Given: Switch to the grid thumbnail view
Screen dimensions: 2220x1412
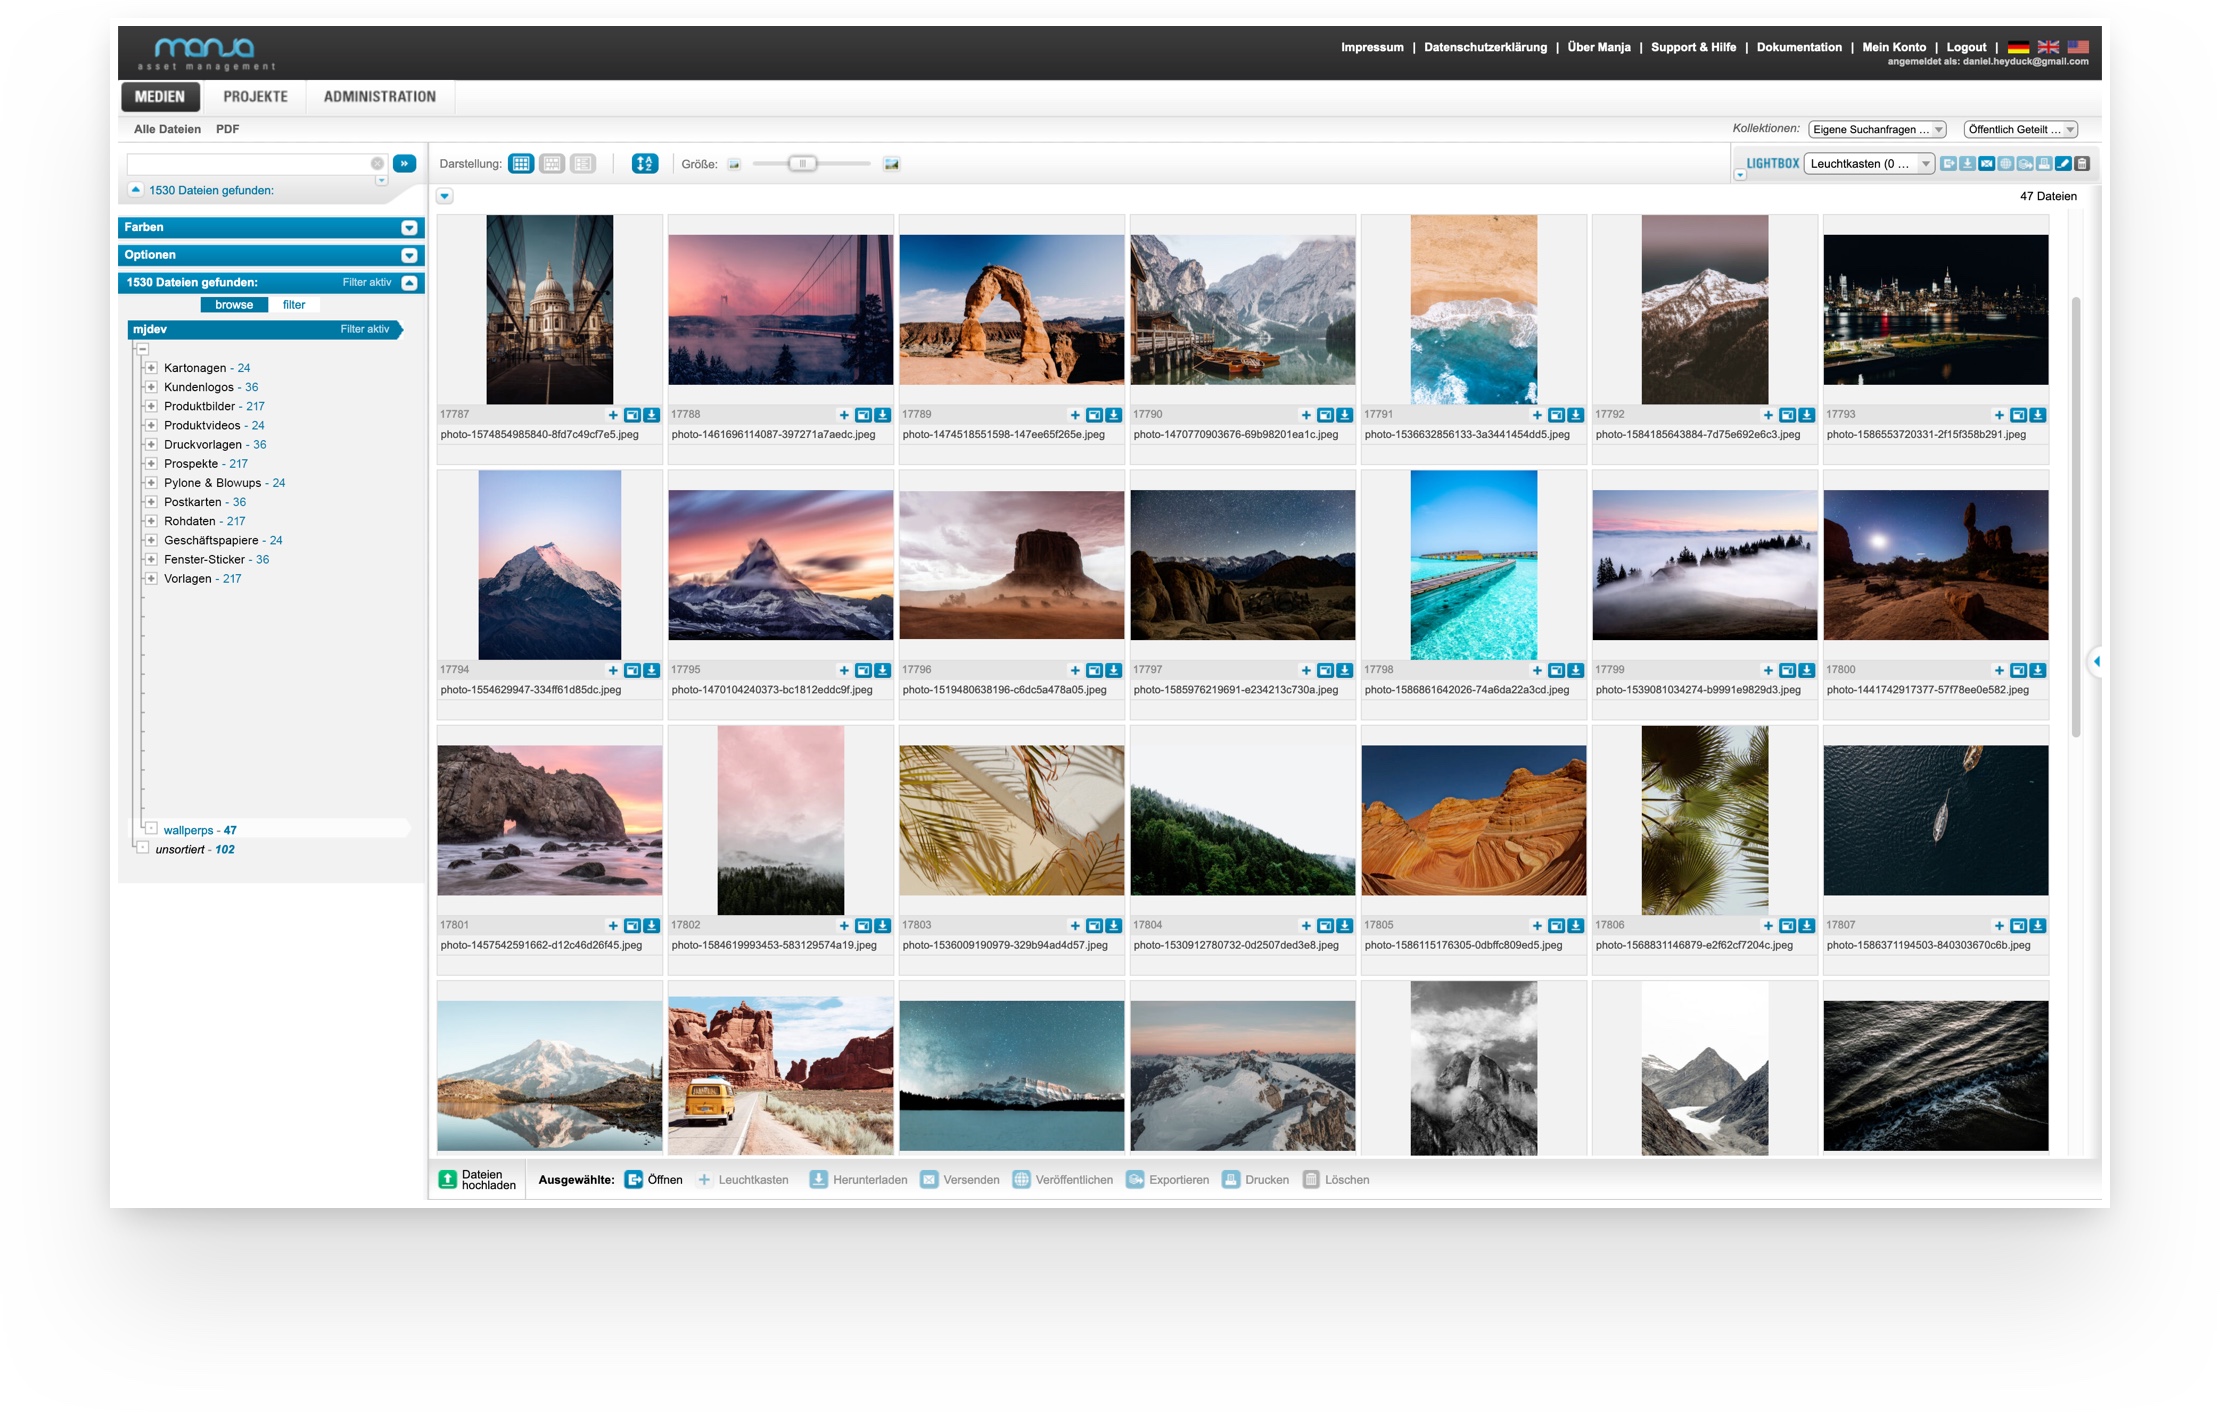Looking at the screenshot, I should click(x=521, y=164).
